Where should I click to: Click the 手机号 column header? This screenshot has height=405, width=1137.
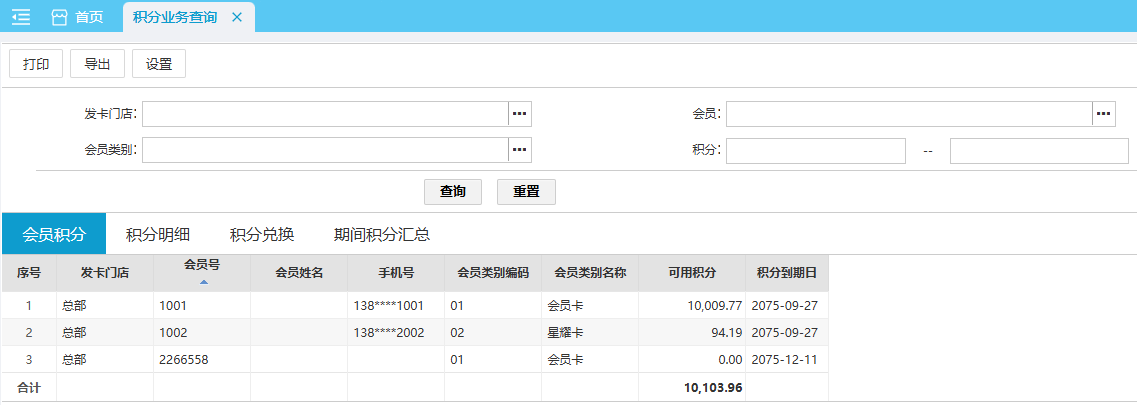[397, 273]
